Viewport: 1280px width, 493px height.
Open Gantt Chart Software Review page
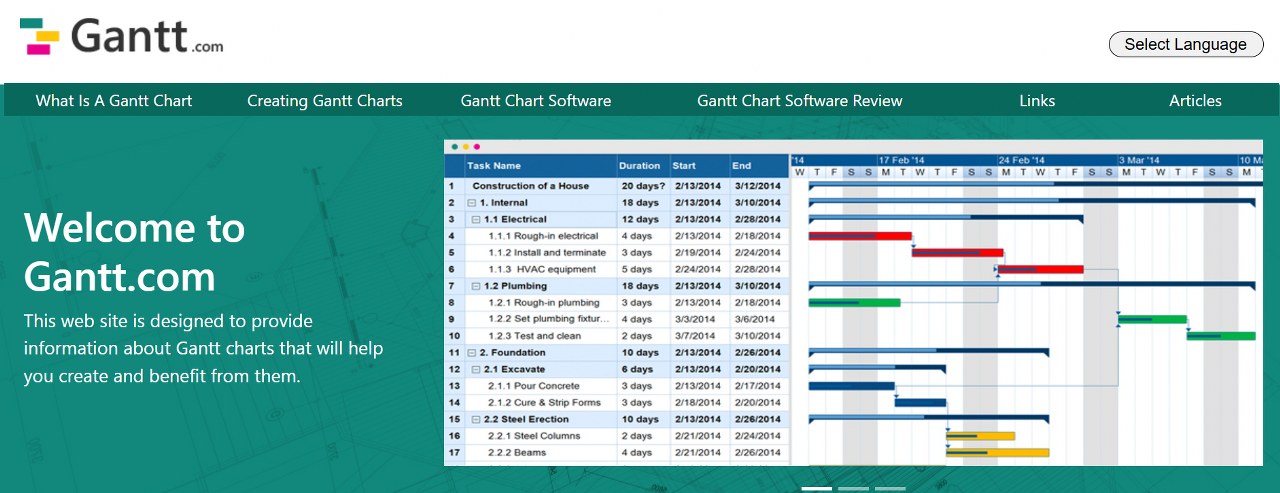click(x=800, y=101)
